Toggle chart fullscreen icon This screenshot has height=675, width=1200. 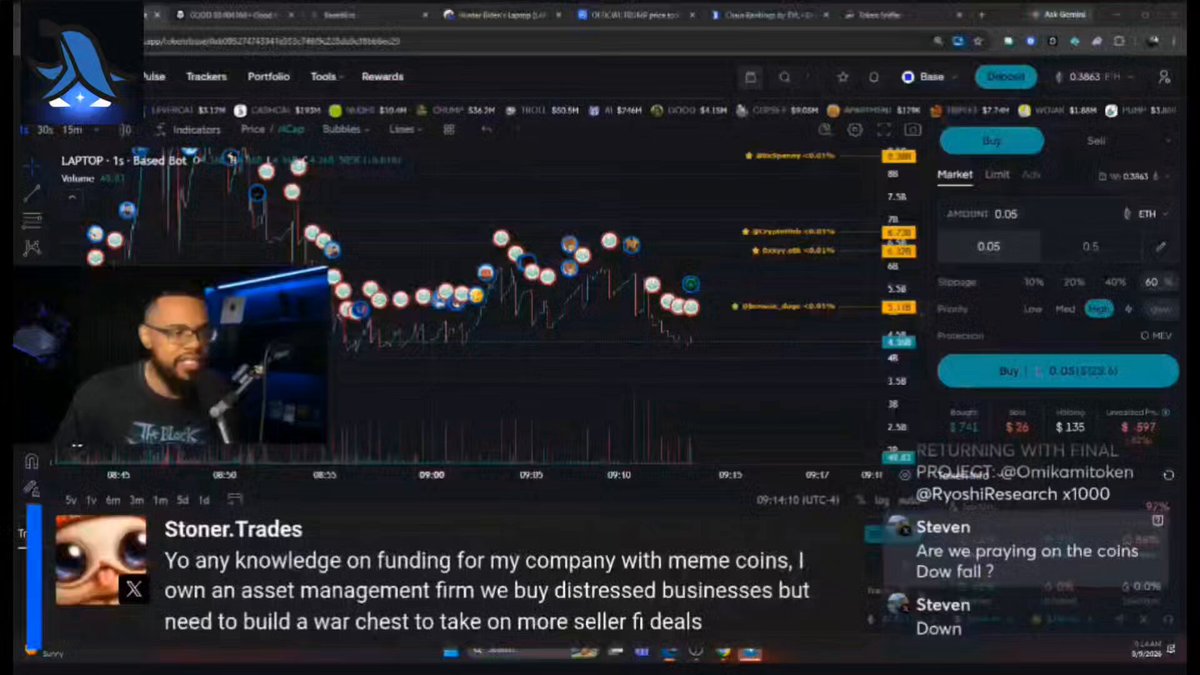click(884, 130)
